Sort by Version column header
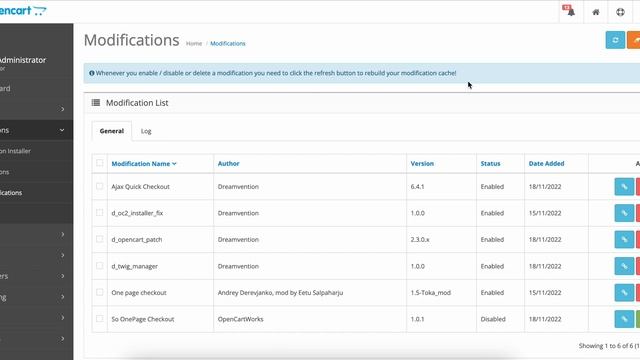 tap(422, 164)
